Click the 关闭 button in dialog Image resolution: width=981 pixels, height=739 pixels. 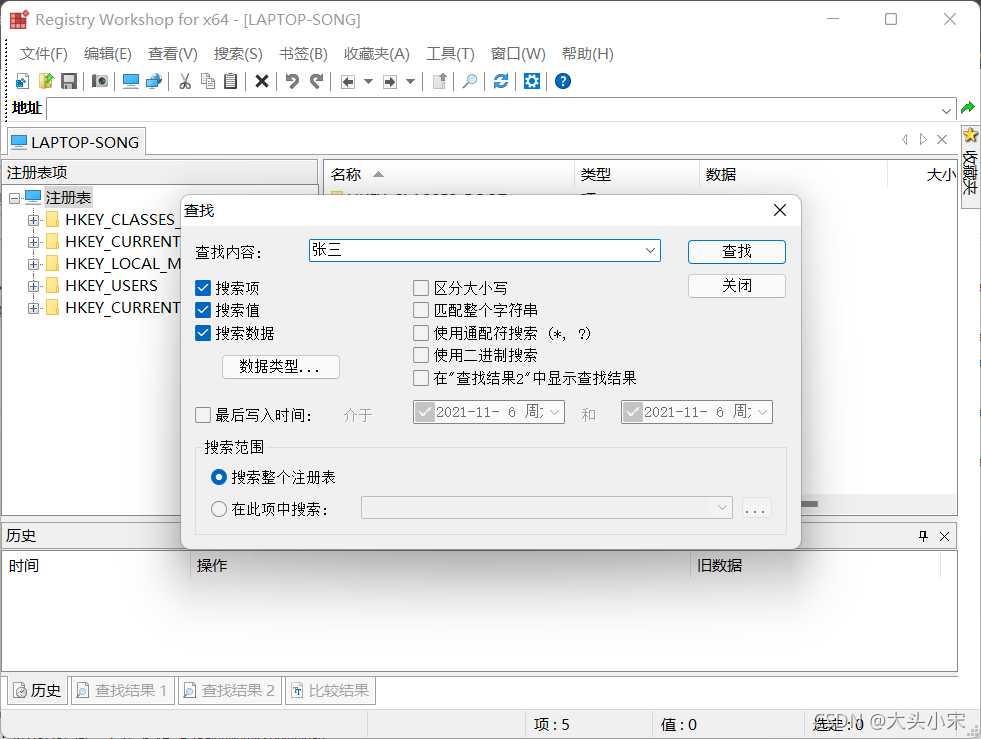pos(736,286)
